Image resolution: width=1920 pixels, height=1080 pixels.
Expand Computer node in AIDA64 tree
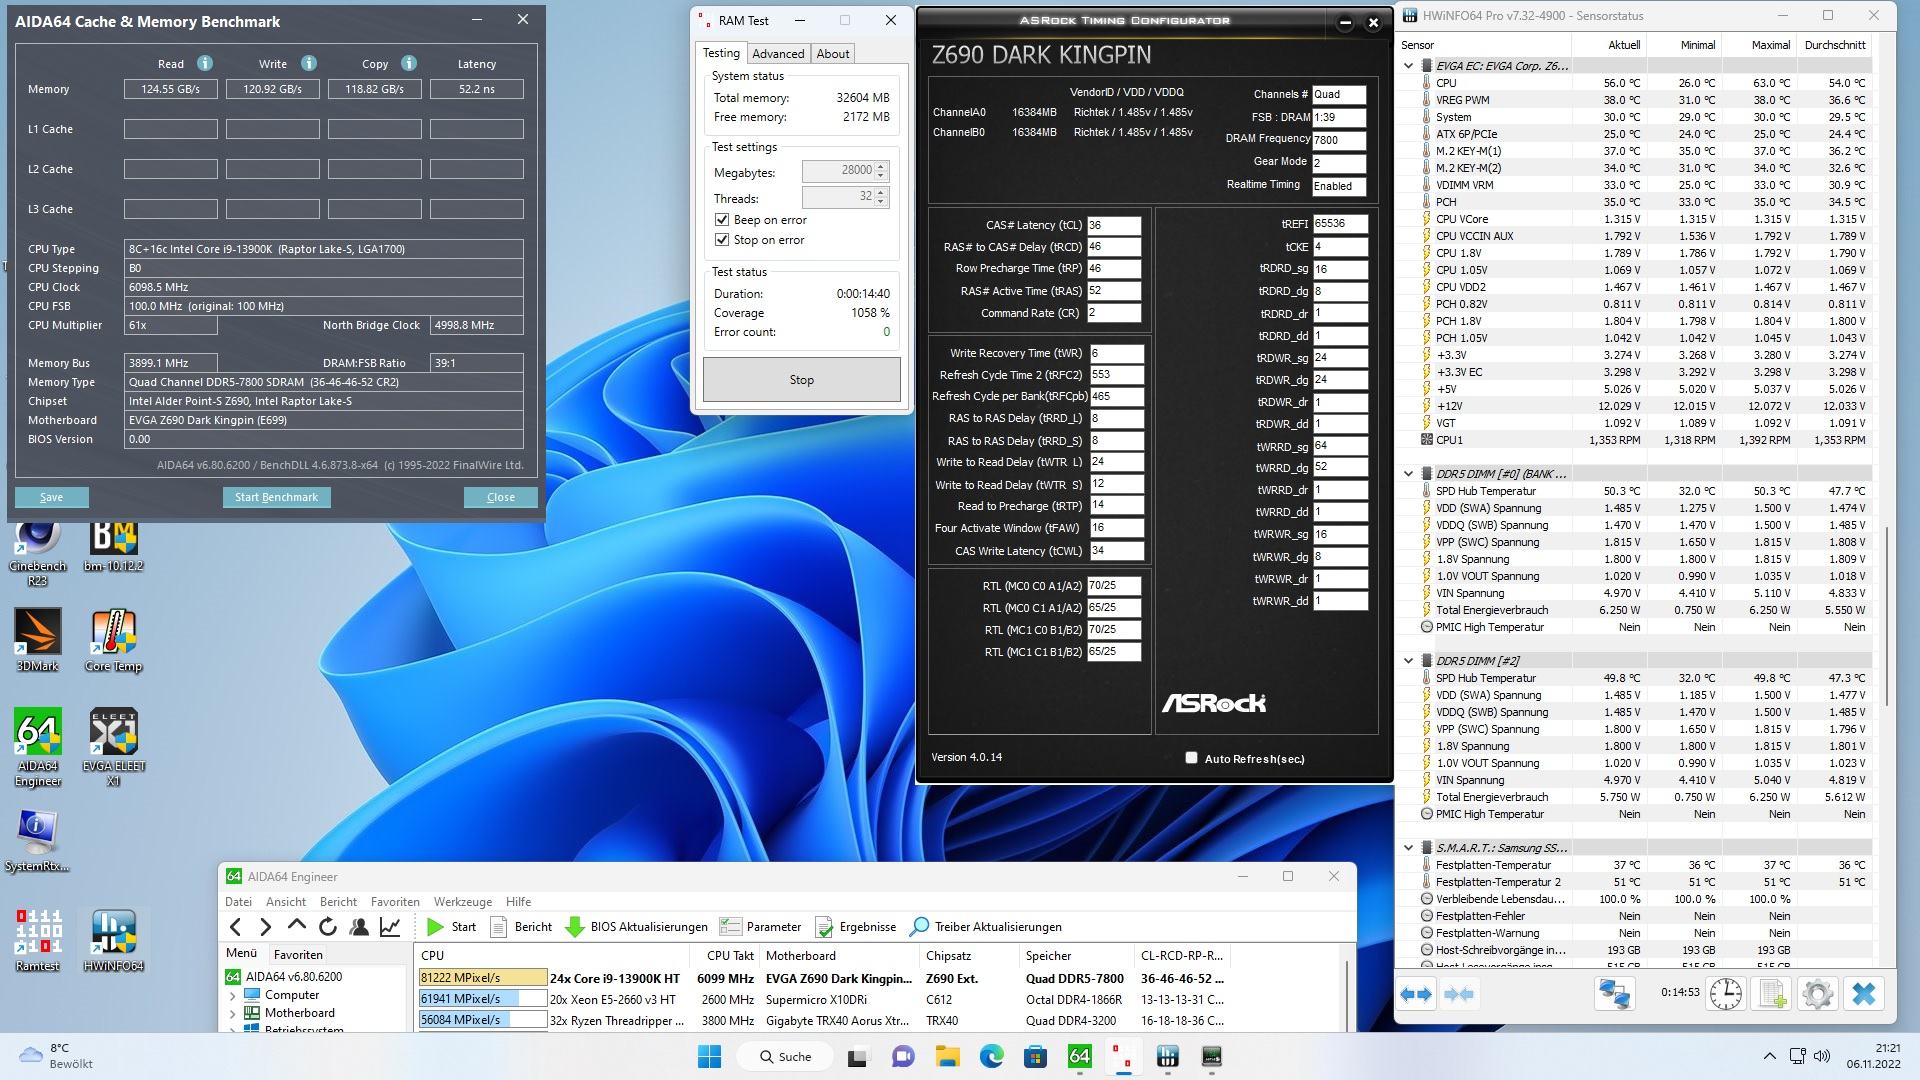pos(233,996)
